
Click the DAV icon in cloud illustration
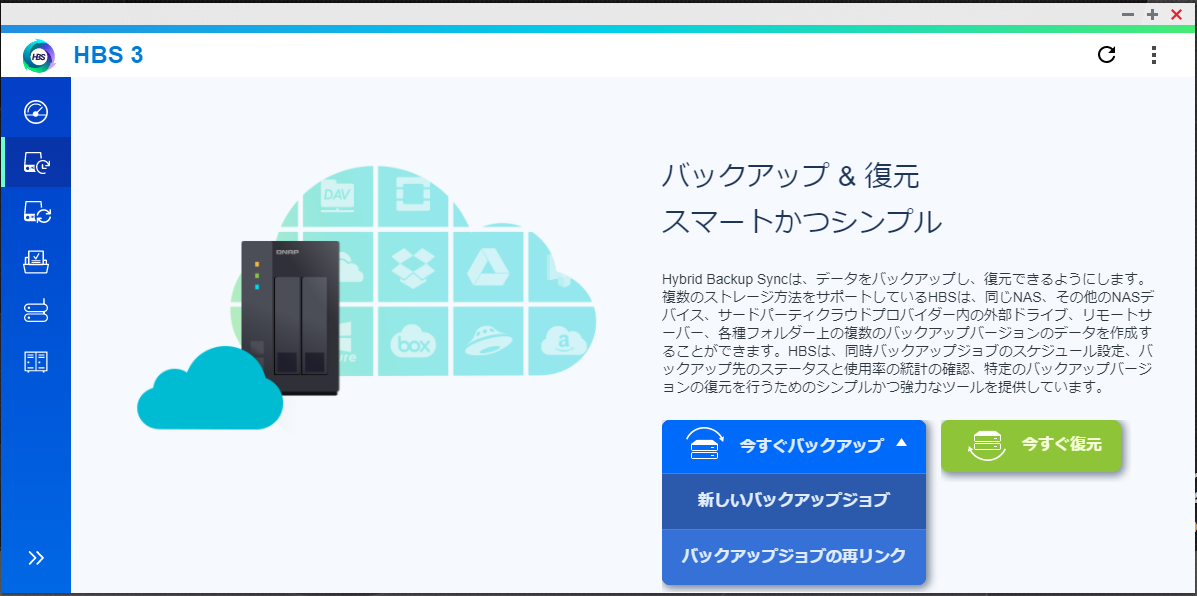click(x=337, y=195)
